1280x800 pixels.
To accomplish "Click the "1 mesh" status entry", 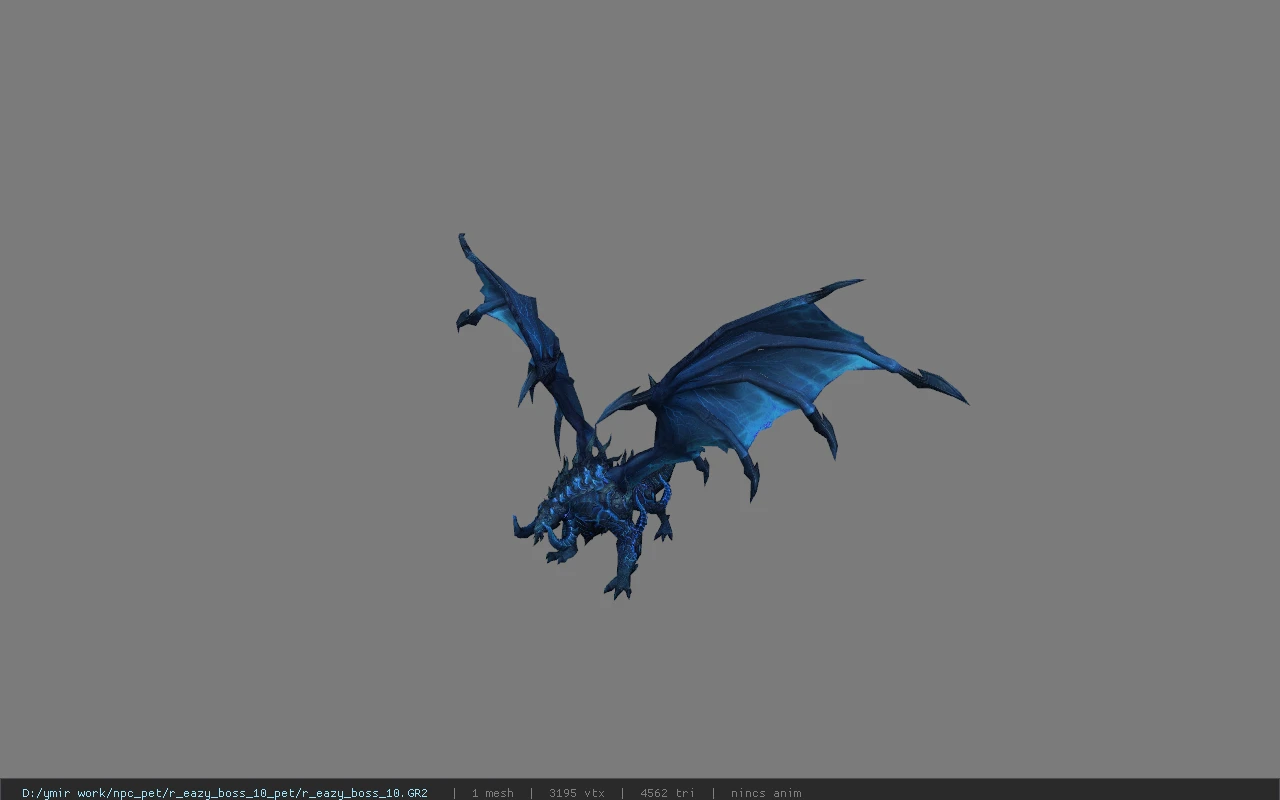I will 492,793.
